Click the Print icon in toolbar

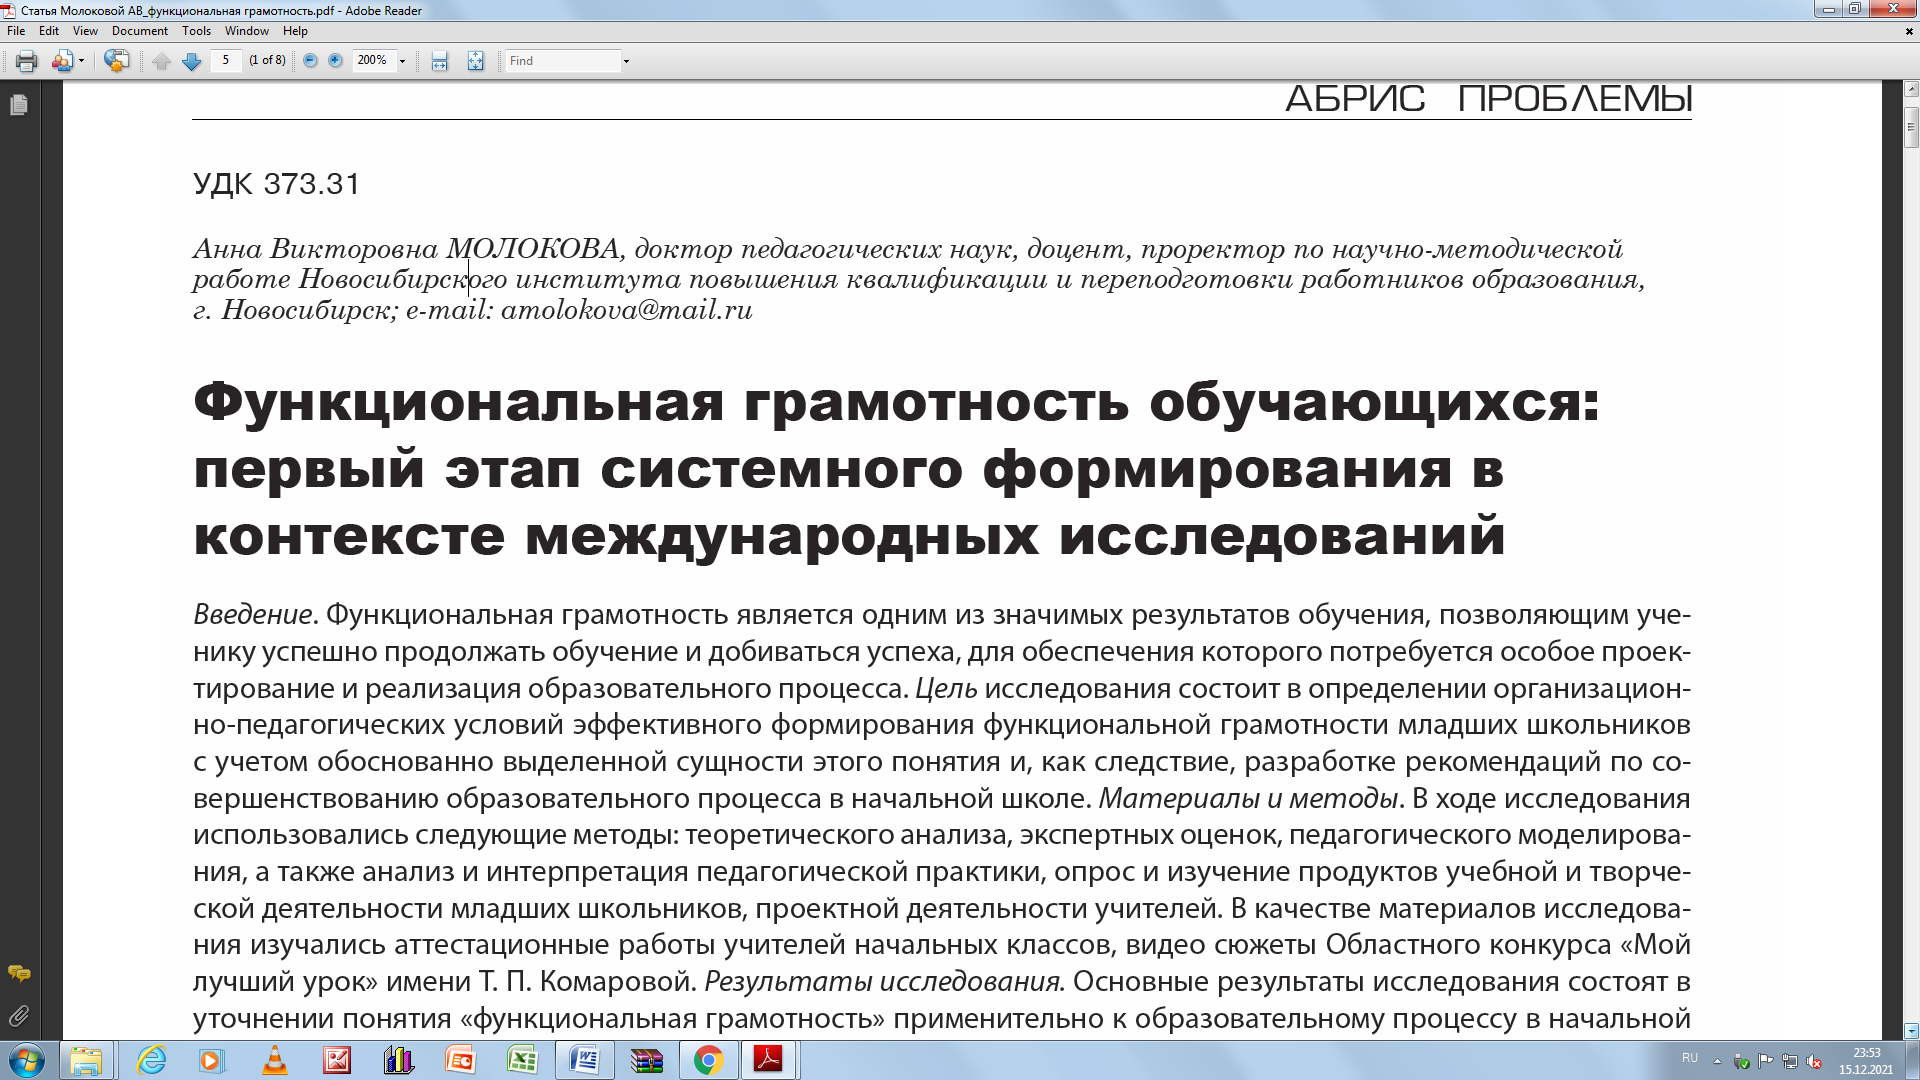tap(27, 61)
